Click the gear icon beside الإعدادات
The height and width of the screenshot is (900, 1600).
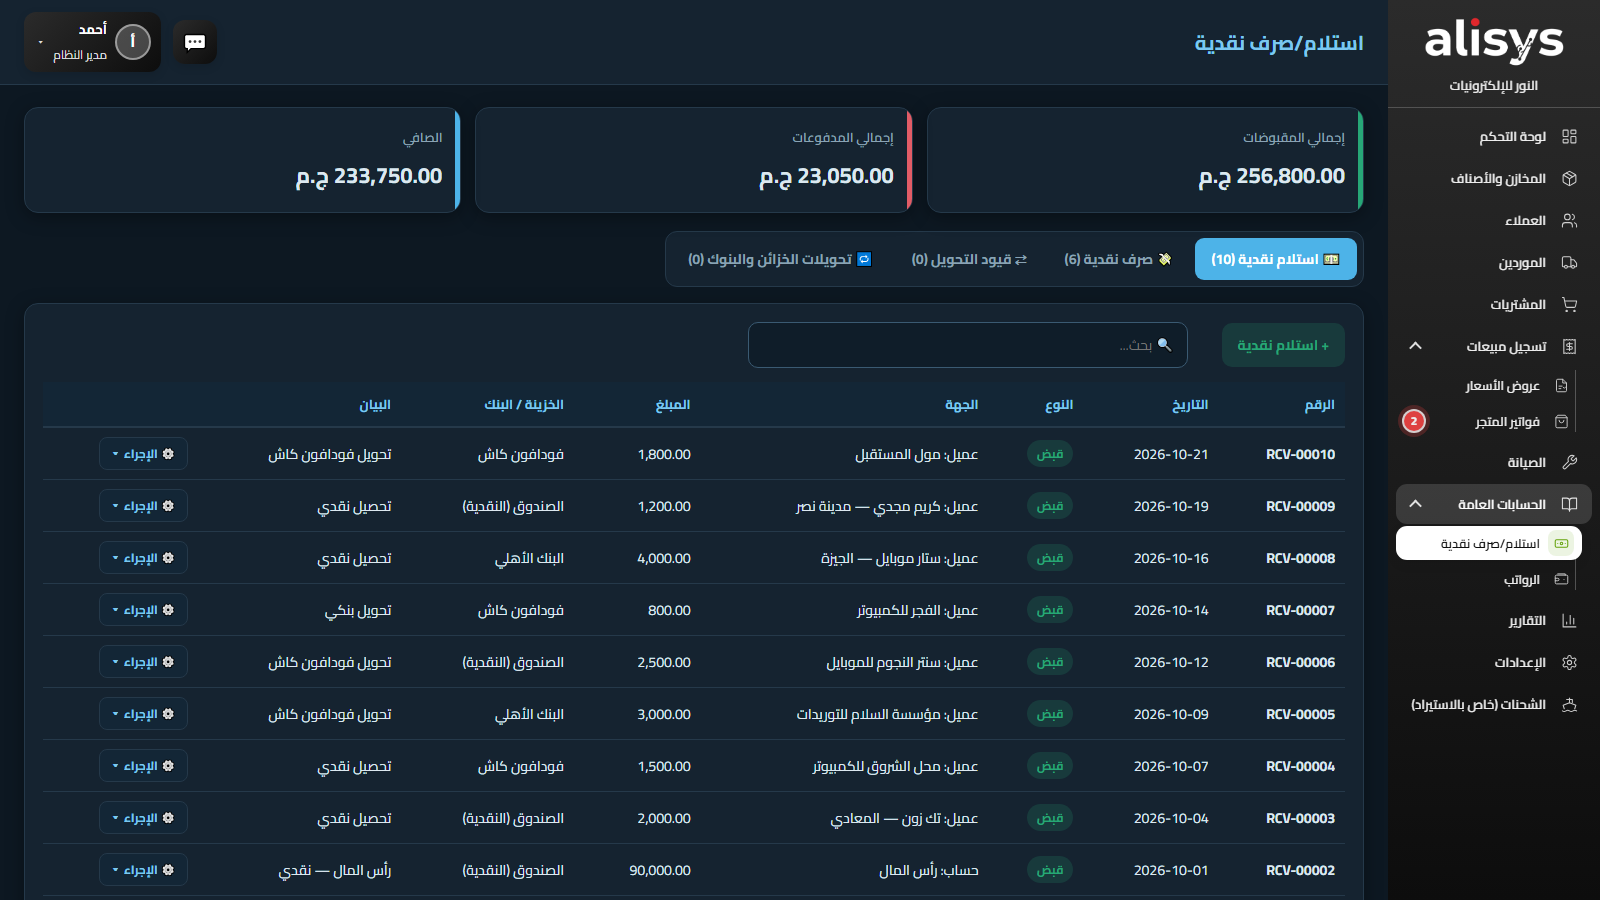click(1569, 662)
